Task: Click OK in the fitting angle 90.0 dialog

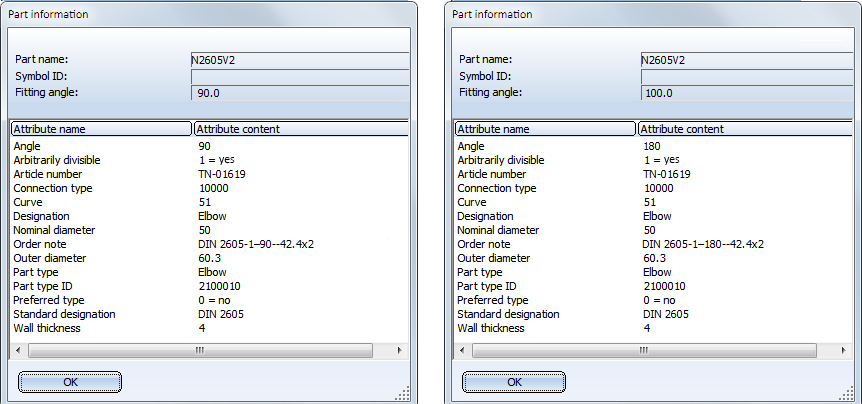Action: point(70,382)
